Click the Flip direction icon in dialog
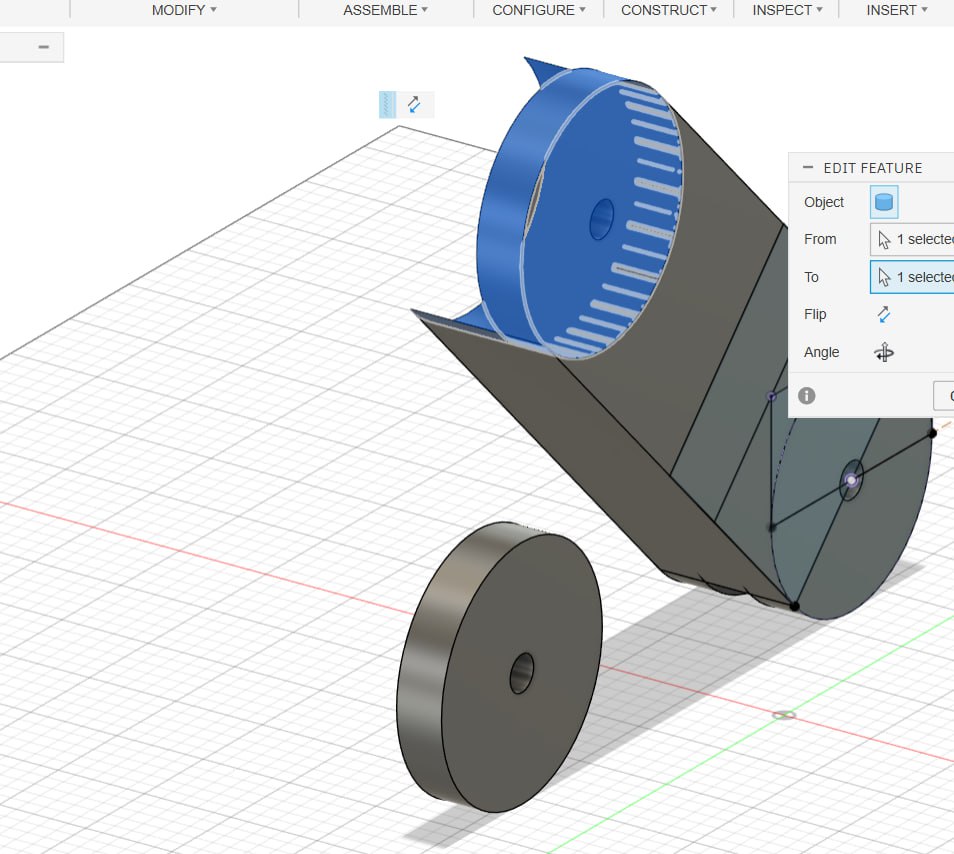954x854 pixels. point(884,314)
